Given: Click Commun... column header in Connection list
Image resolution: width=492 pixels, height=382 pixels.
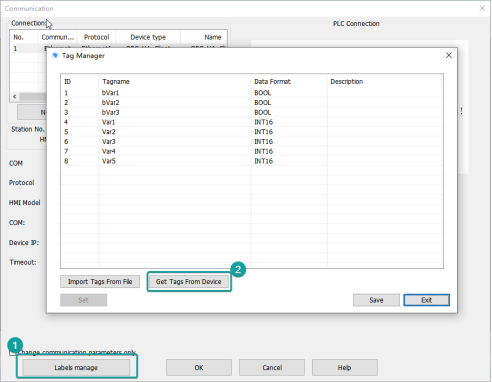Looking at the screenshot, I should click(58, 37).
